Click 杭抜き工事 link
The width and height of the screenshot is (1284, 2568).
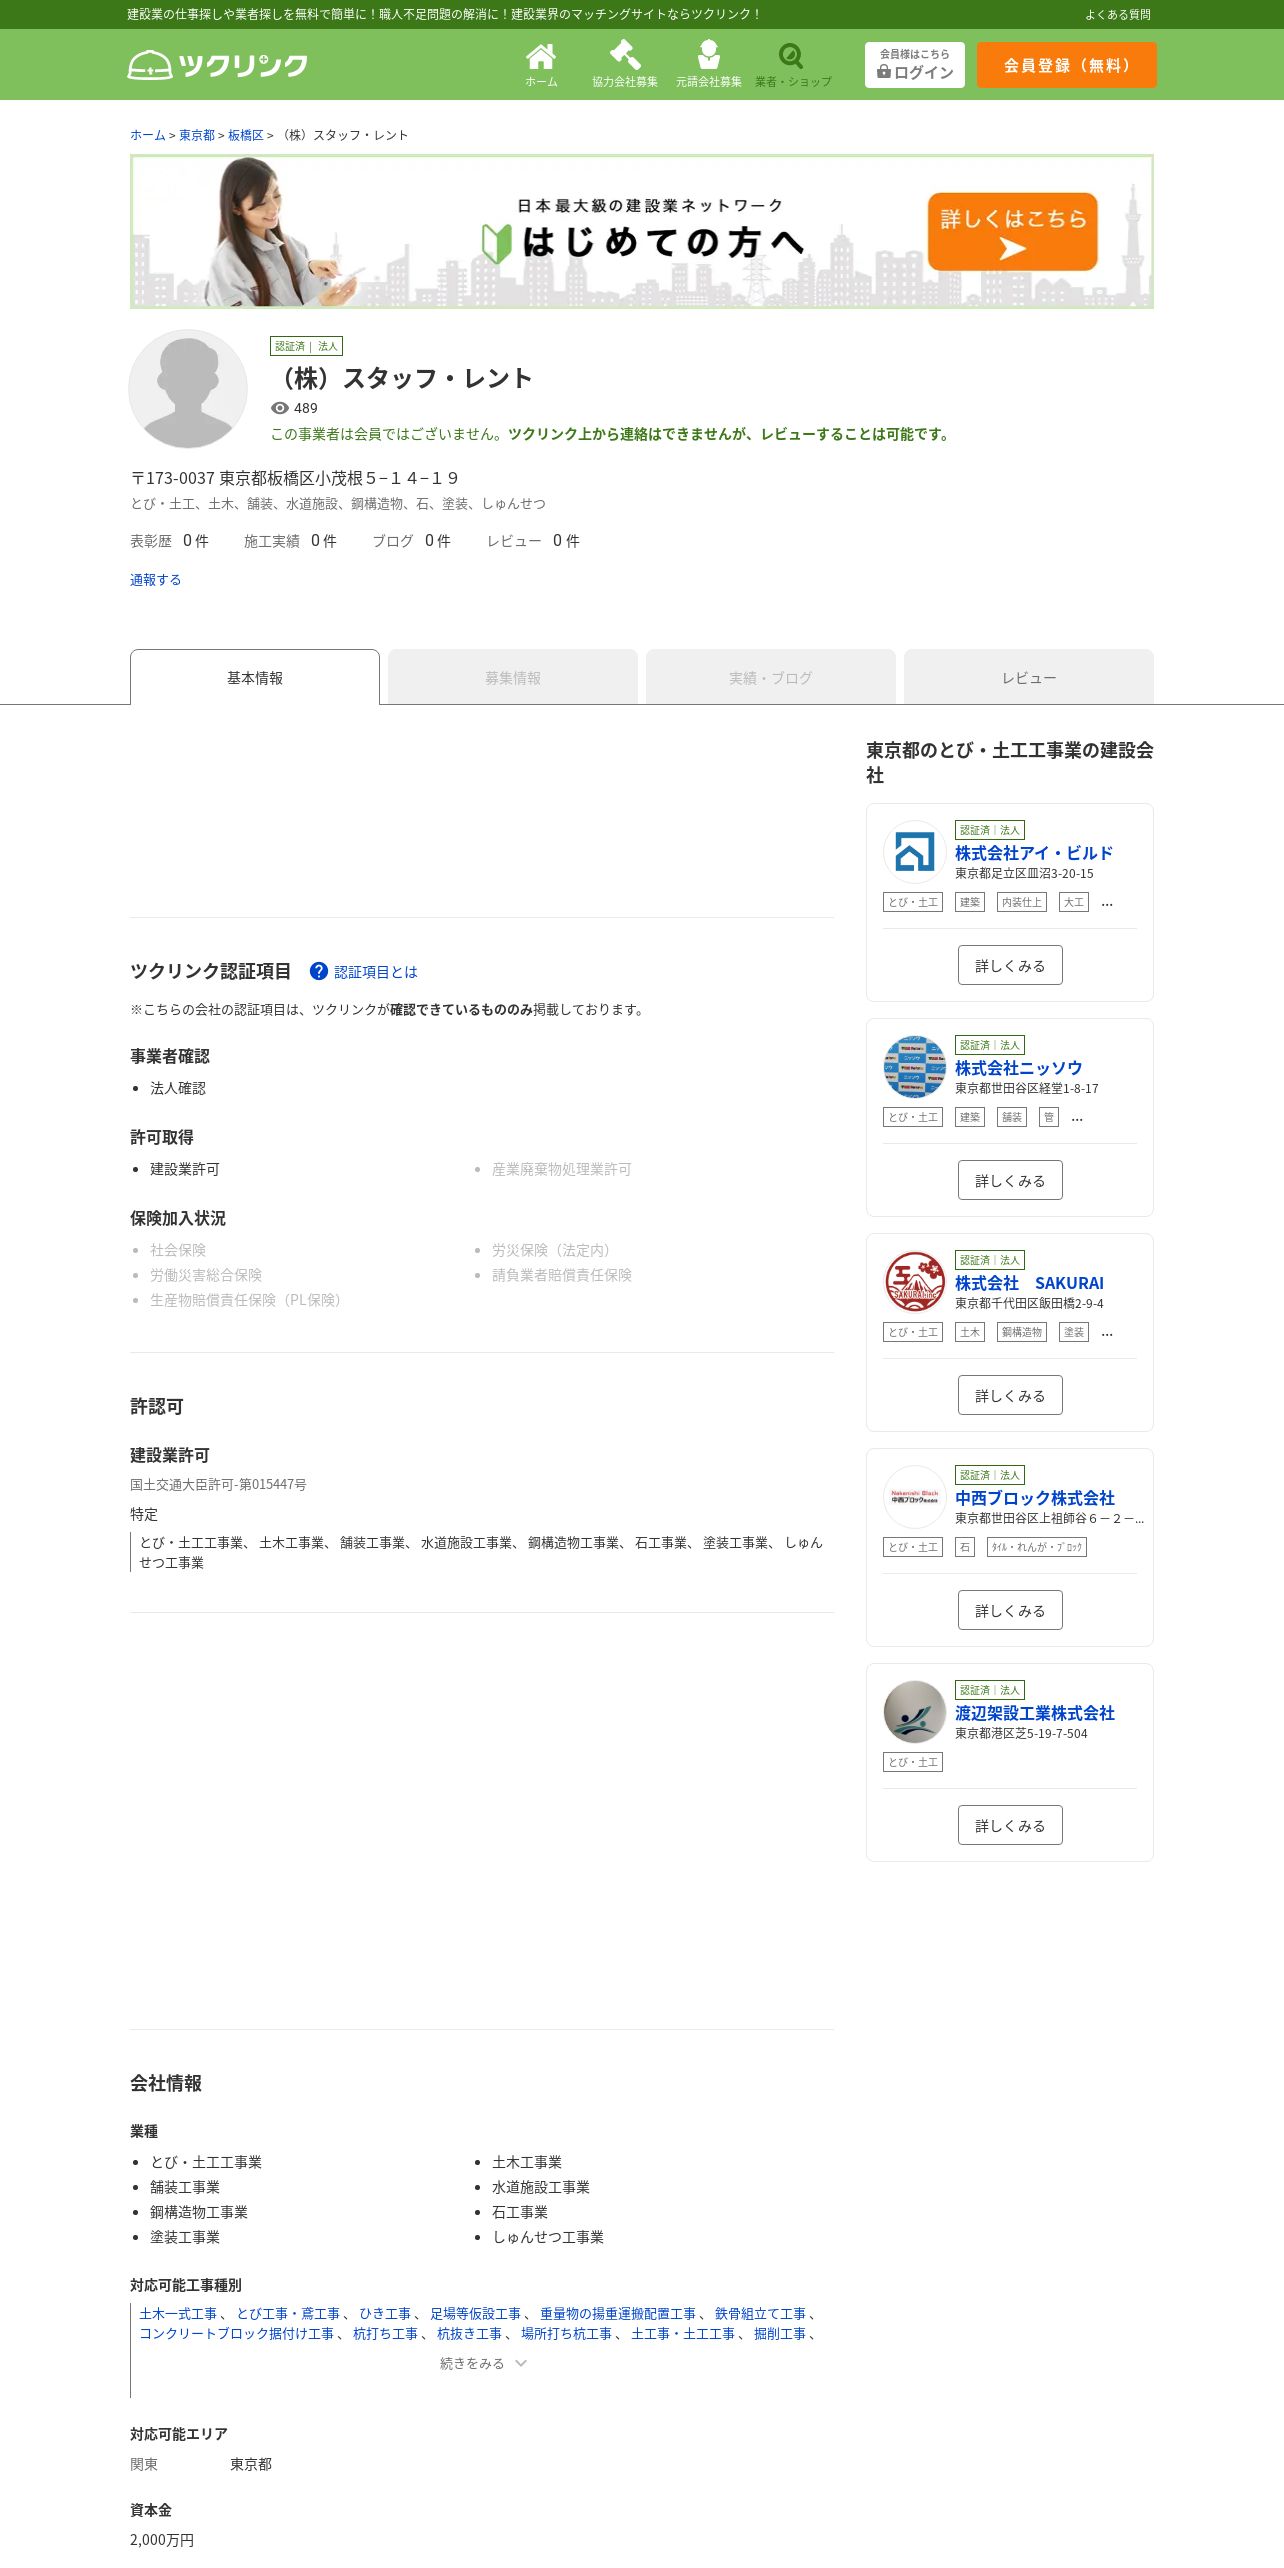click(469, 2334)
